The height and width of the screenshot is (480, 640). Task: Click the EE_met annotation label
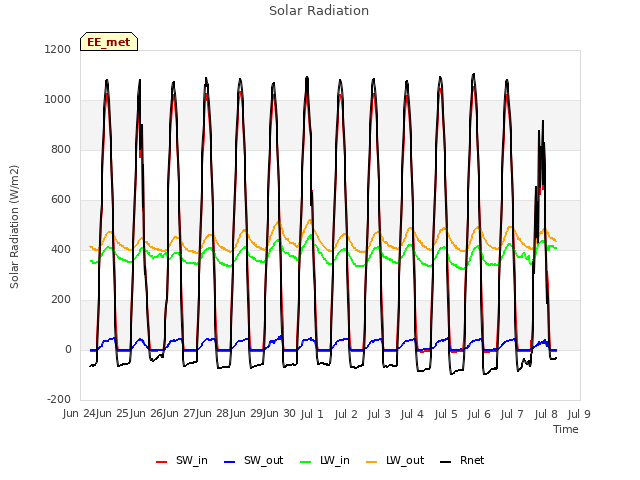[x=109, y=42]
